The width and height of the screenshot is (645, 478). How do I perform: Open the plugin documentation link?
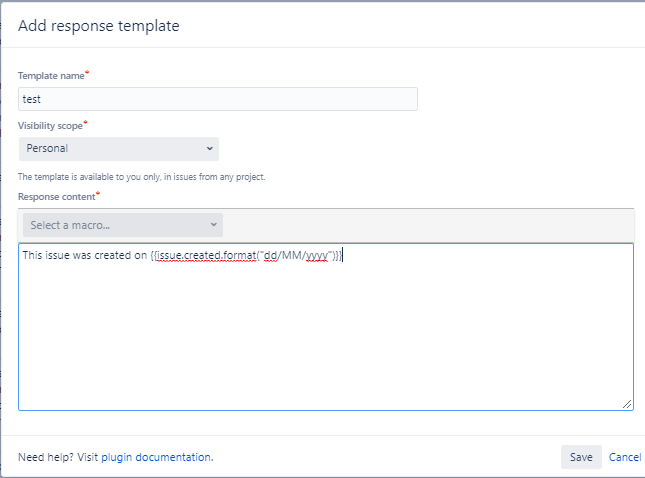(x=156, y=457)
